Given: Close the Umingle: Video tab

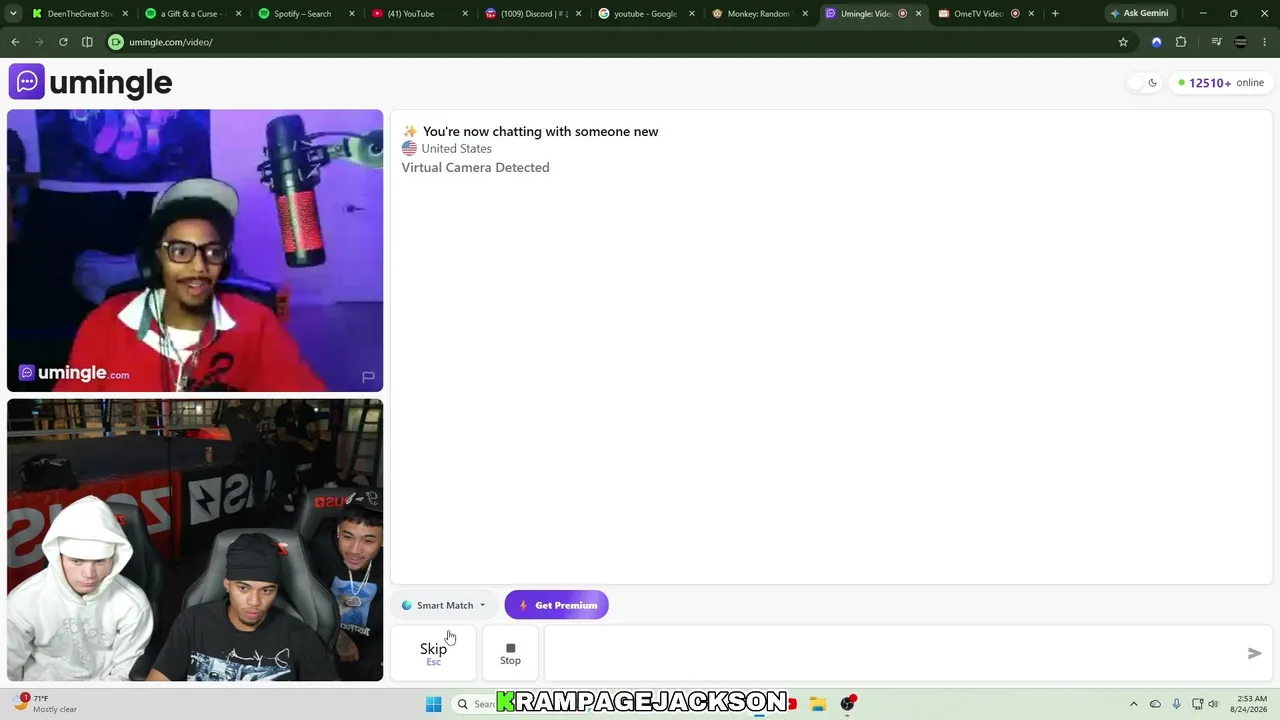Looking at the screenshot, I should pyautogui.click(x=918, y=14).
